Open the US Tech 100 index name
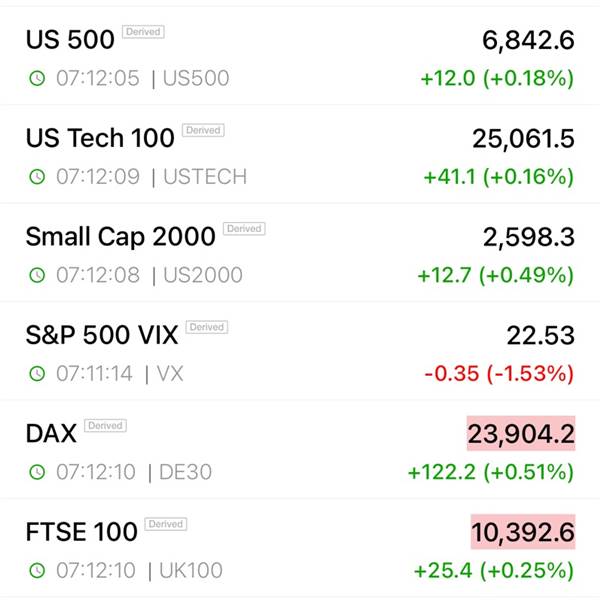Image resolution: width=600 pixels, height=600 pixels. point(100,138)
